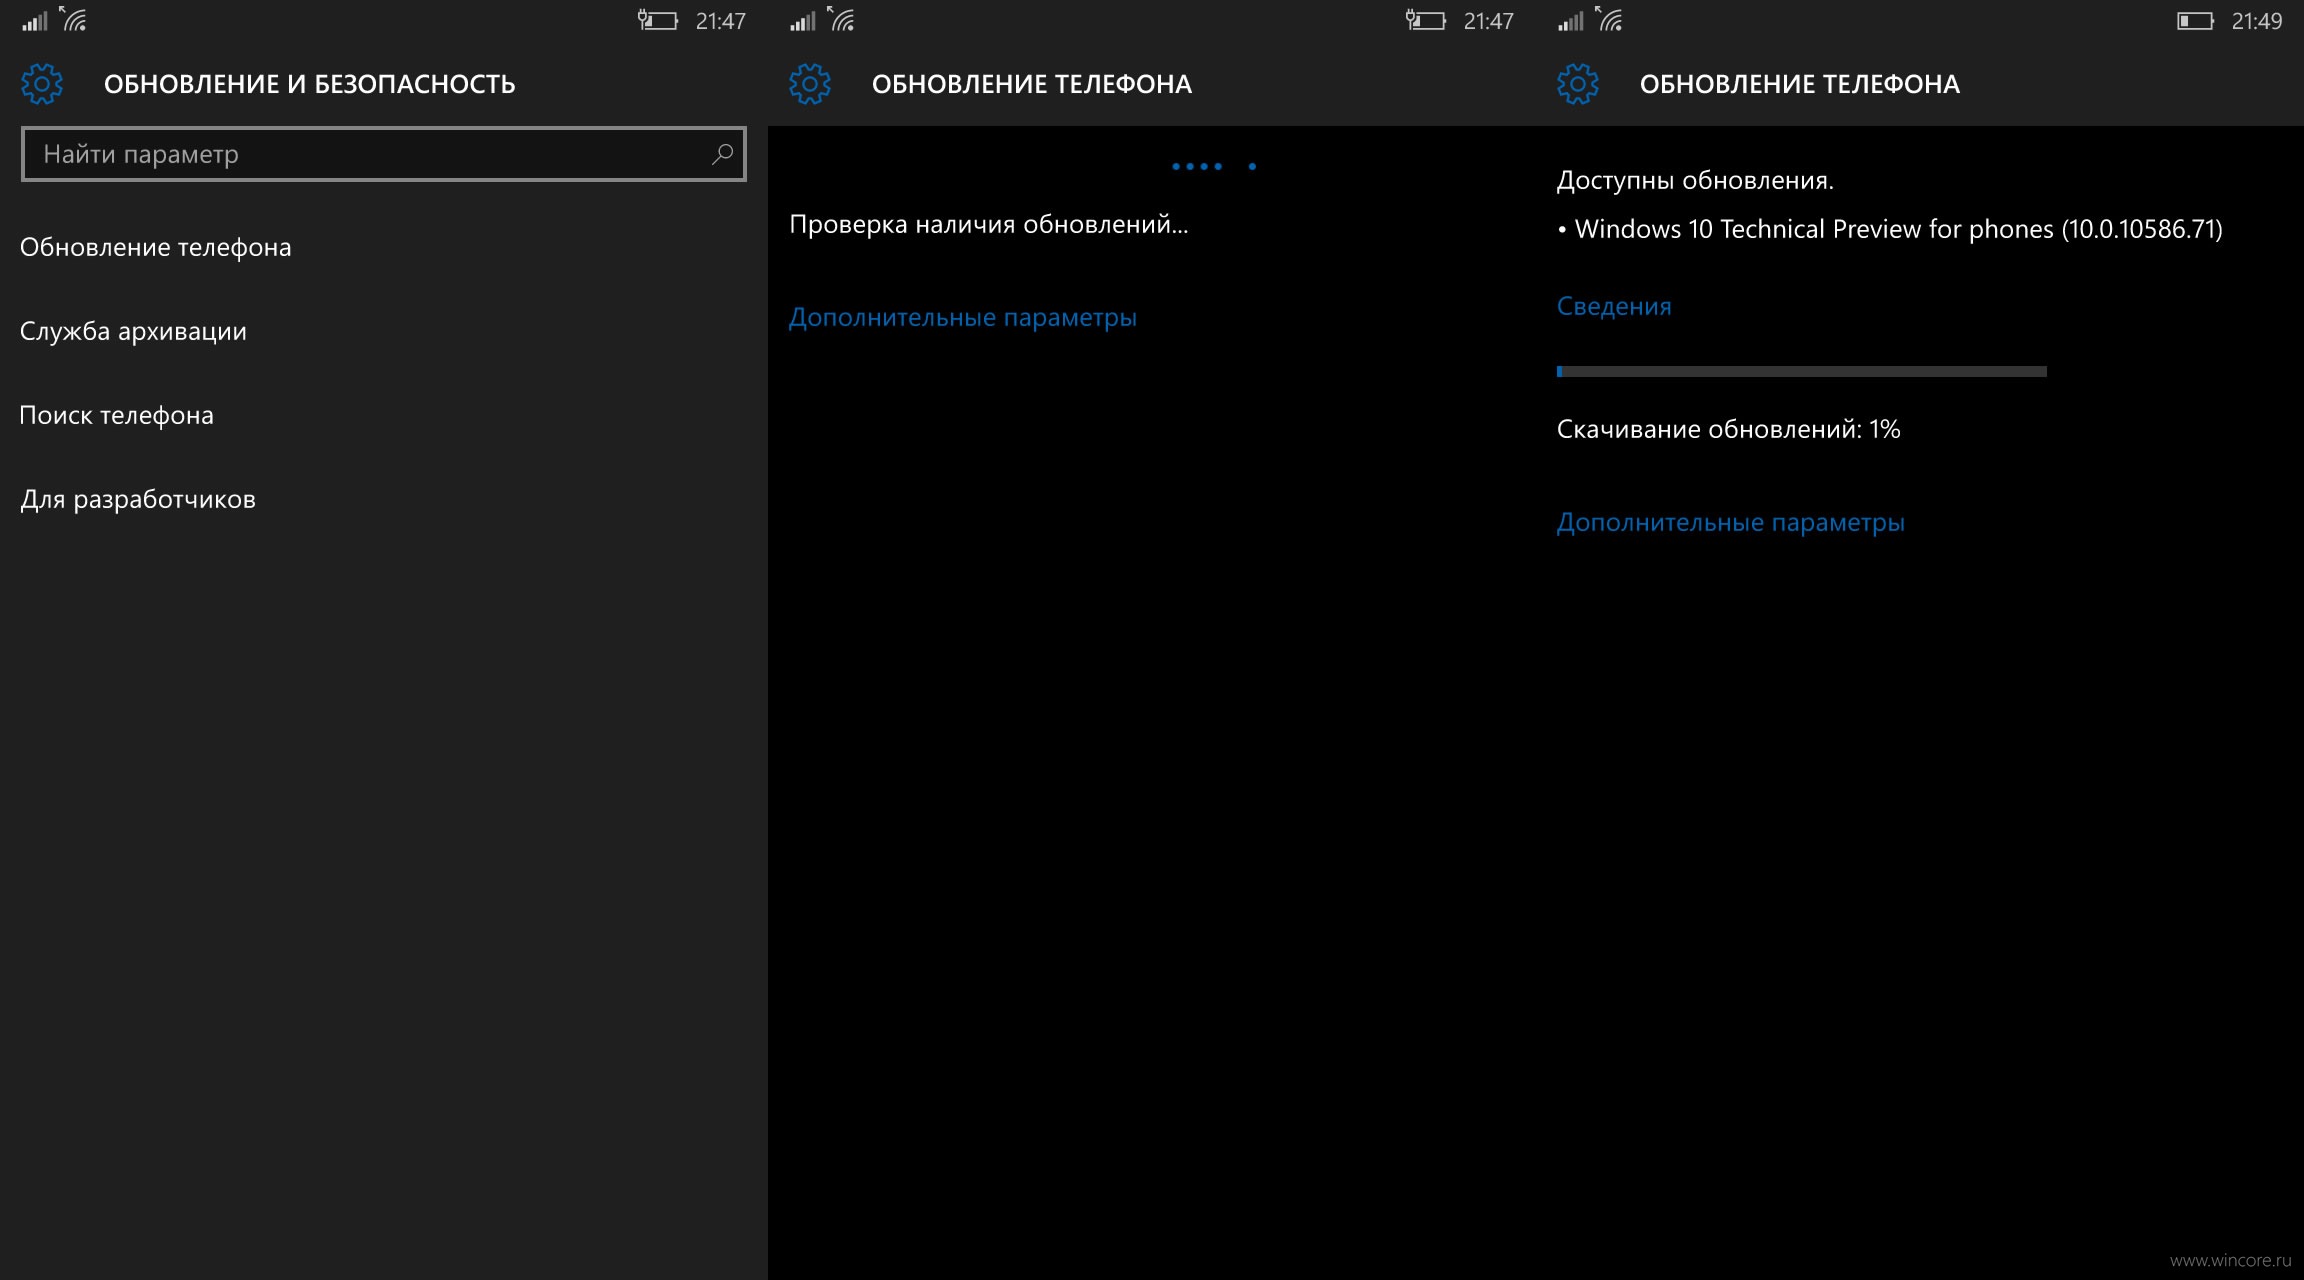Tap the signal strength icon in the left screen's status bar
Image resolution: width=2304 pixels, height=1280 pixels.
35,21
